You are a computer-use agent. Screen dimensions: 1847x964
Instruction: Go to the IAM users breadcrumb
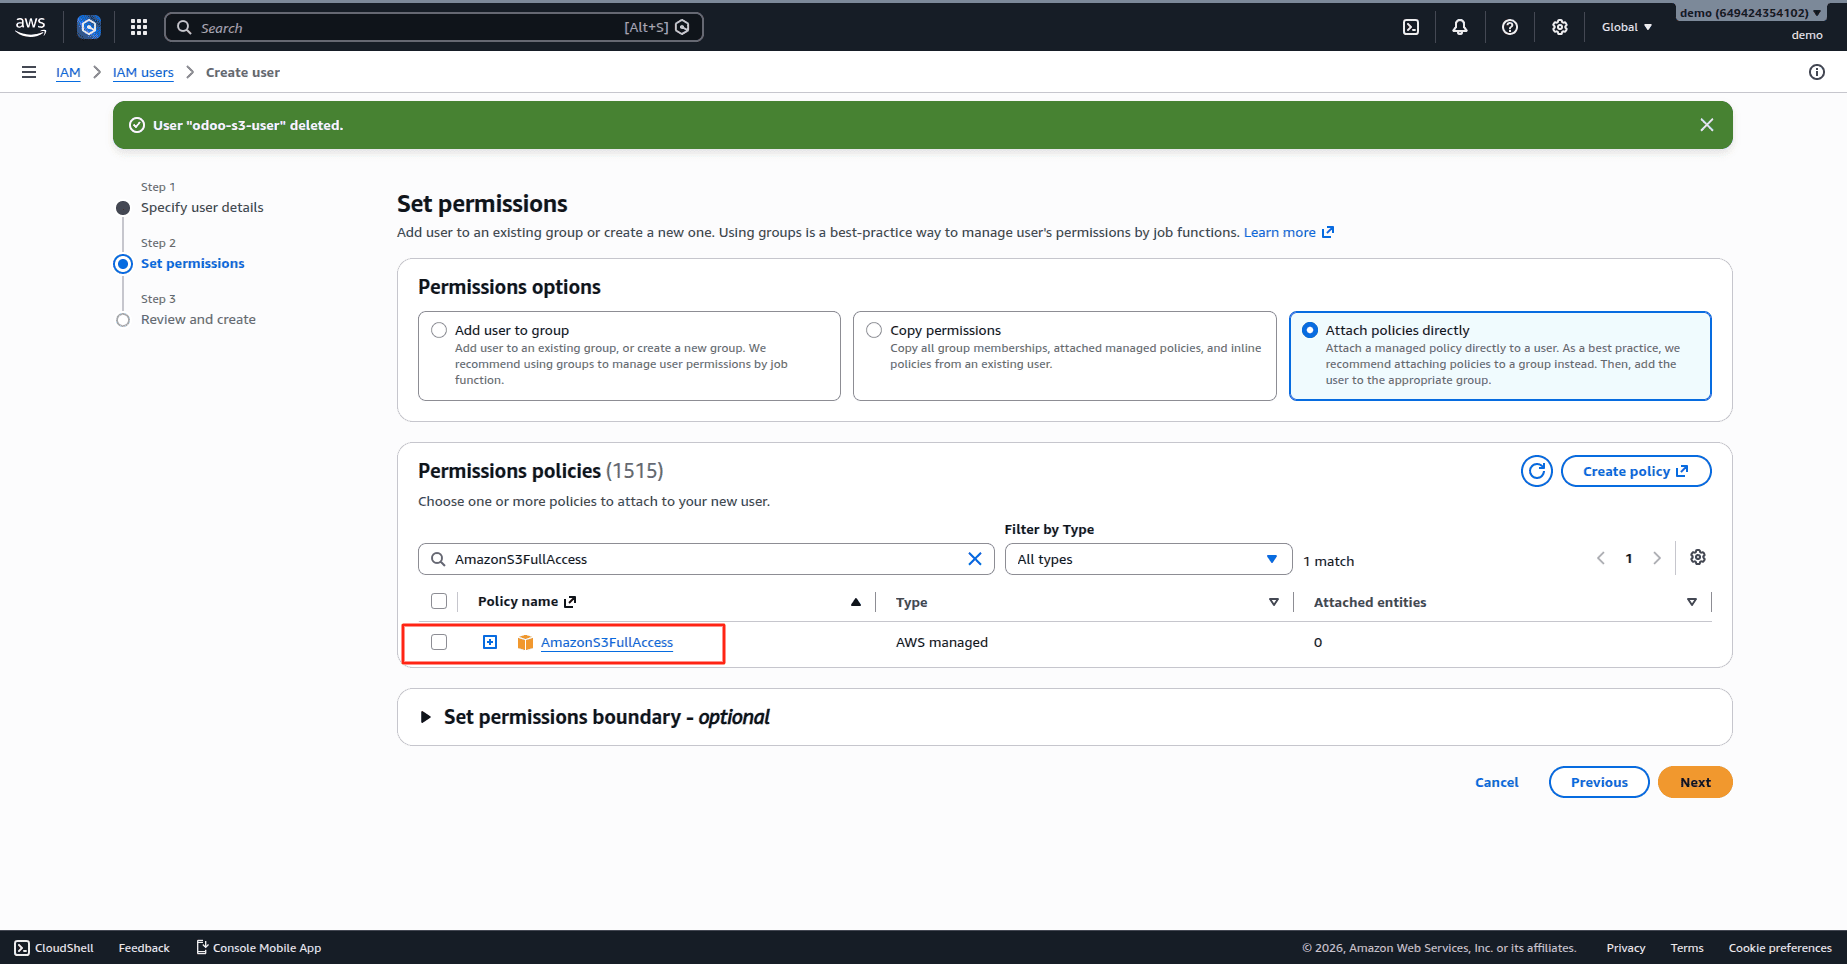tap(143, 72)
